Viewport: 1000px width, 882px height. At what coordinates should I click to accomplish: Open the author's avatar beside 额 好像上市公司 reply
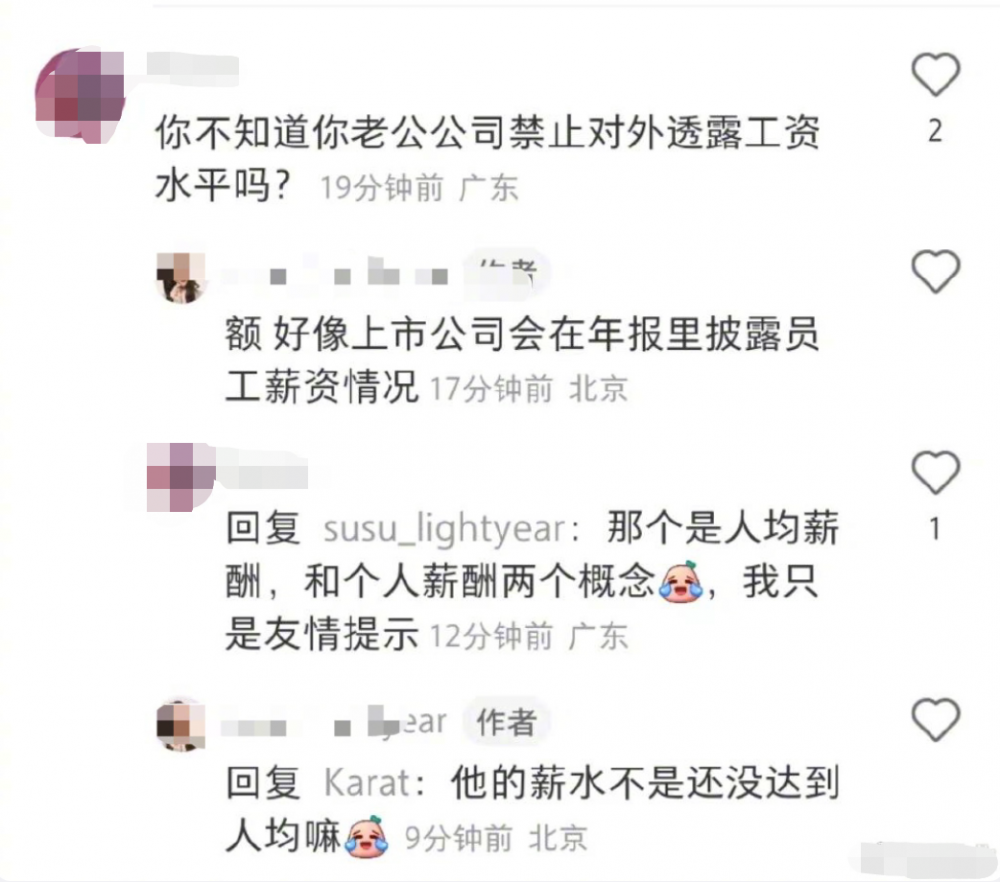[x=181, y=277]
